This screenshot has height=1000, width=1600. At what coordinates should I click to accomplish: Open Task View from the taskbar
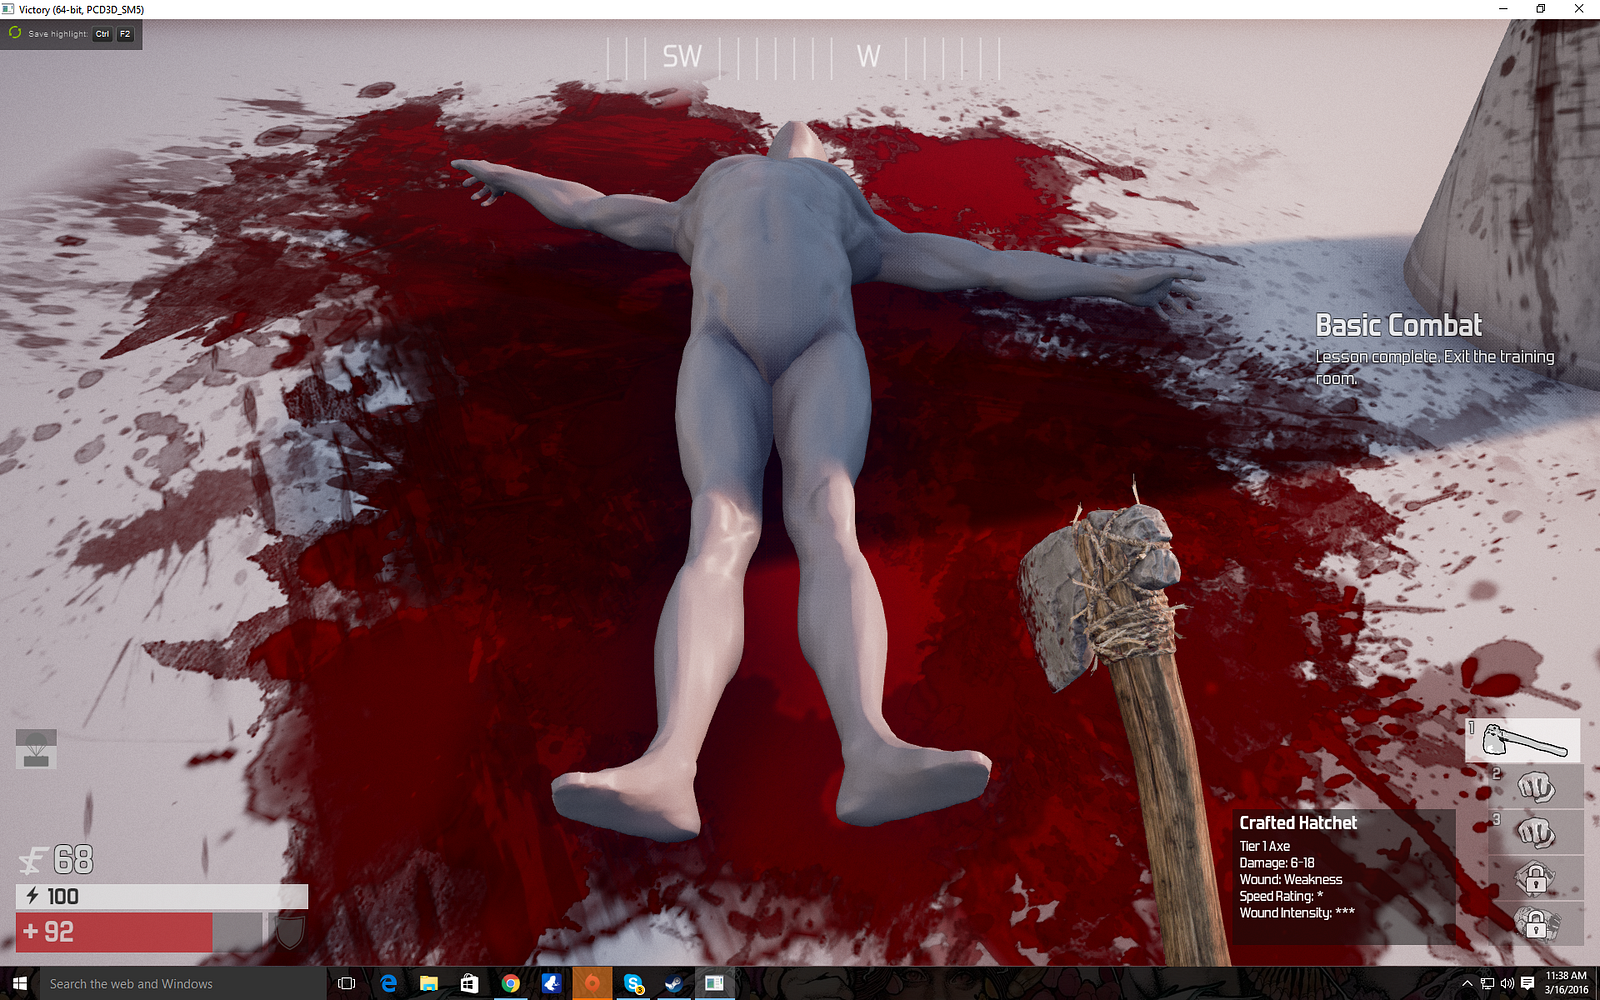[347, 983]
